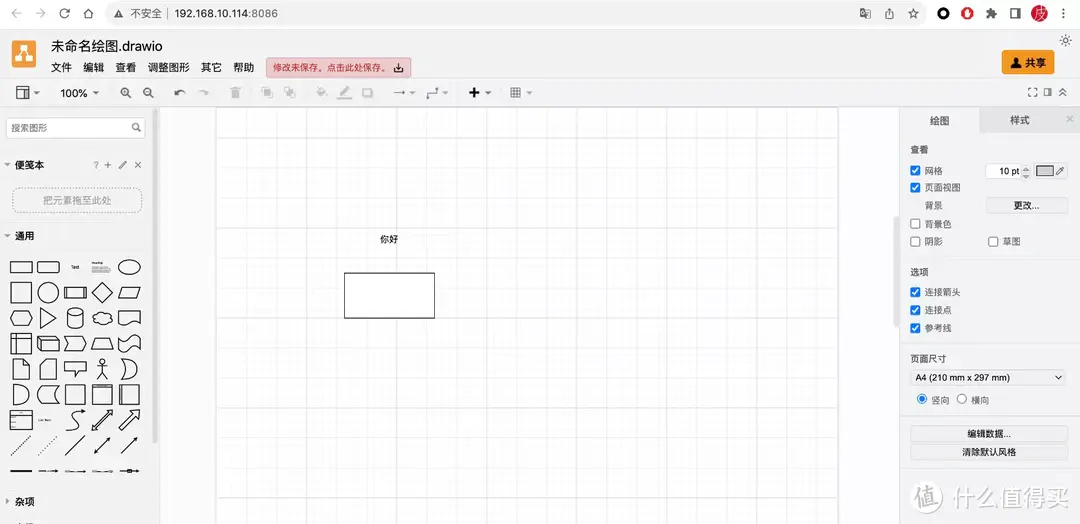Click the redo arrow icon
The image size is (1080, 524).
[203, 93]
